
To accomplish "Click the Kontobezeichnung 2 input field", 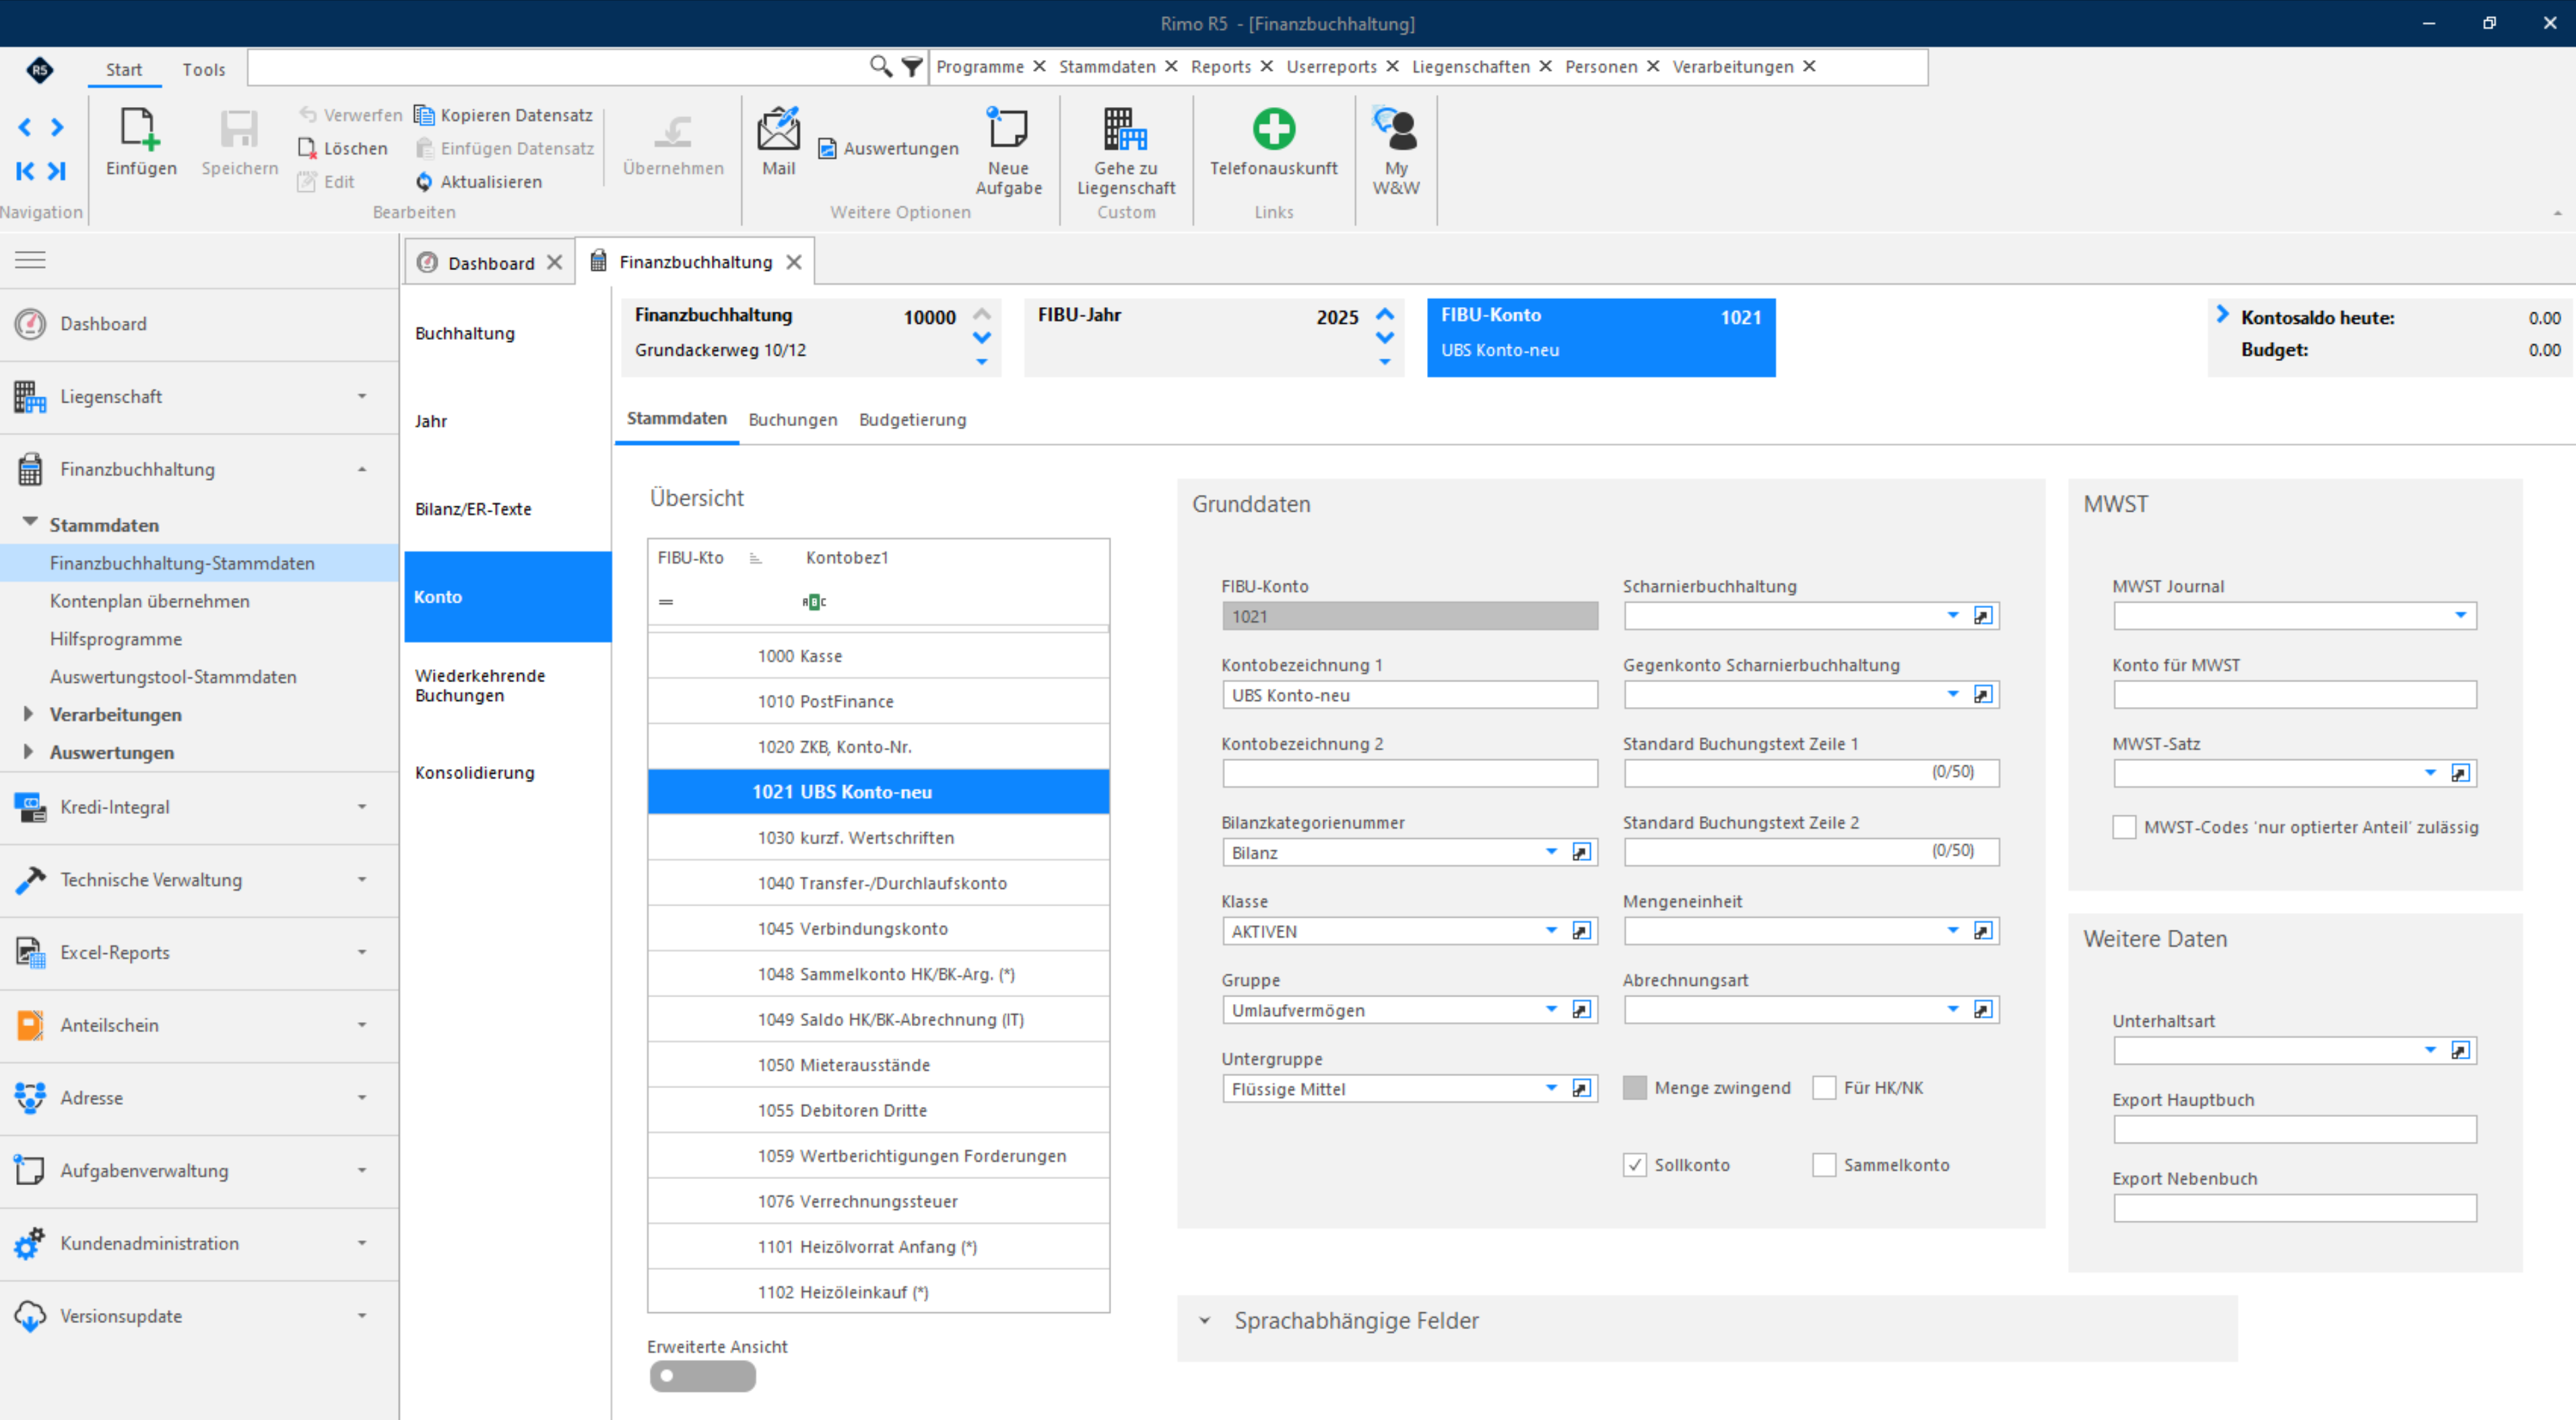I will (1410, 773).
